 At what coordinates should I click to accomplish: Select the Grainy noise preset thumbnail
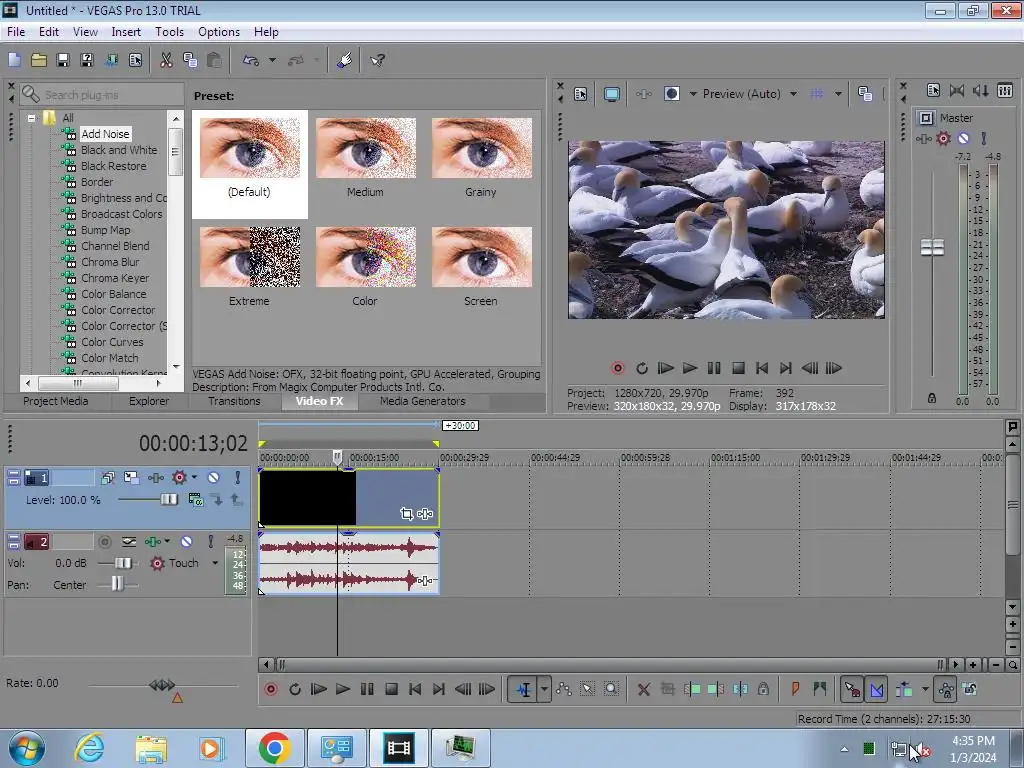(481, 148)
